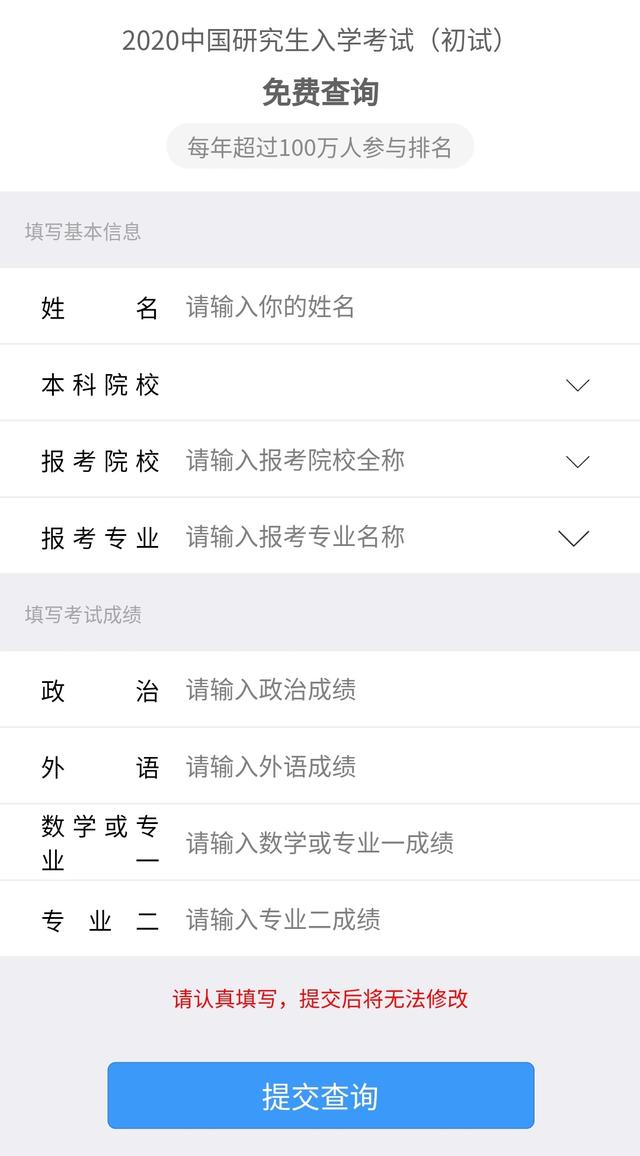The height and width of the screenshot is (1156, 640).
Task: Expand the 本科院校 dropdown chevron
Action: coord(578,385)
